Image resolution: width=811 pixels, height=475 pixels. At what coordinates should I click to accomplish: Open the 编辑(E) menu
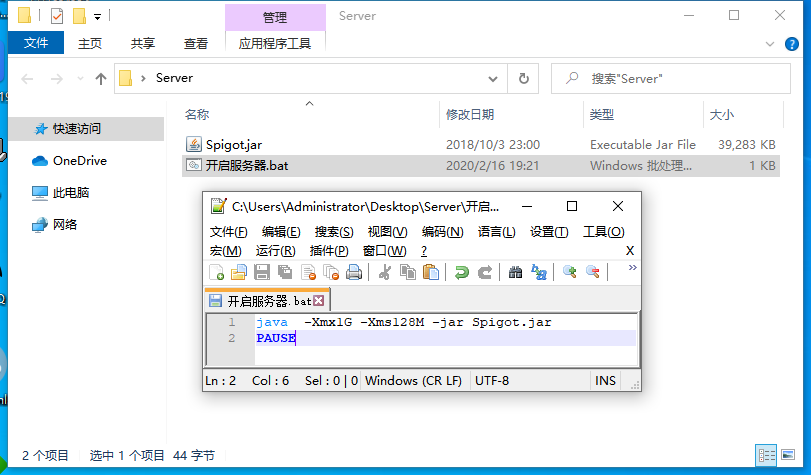click(281, 232)
